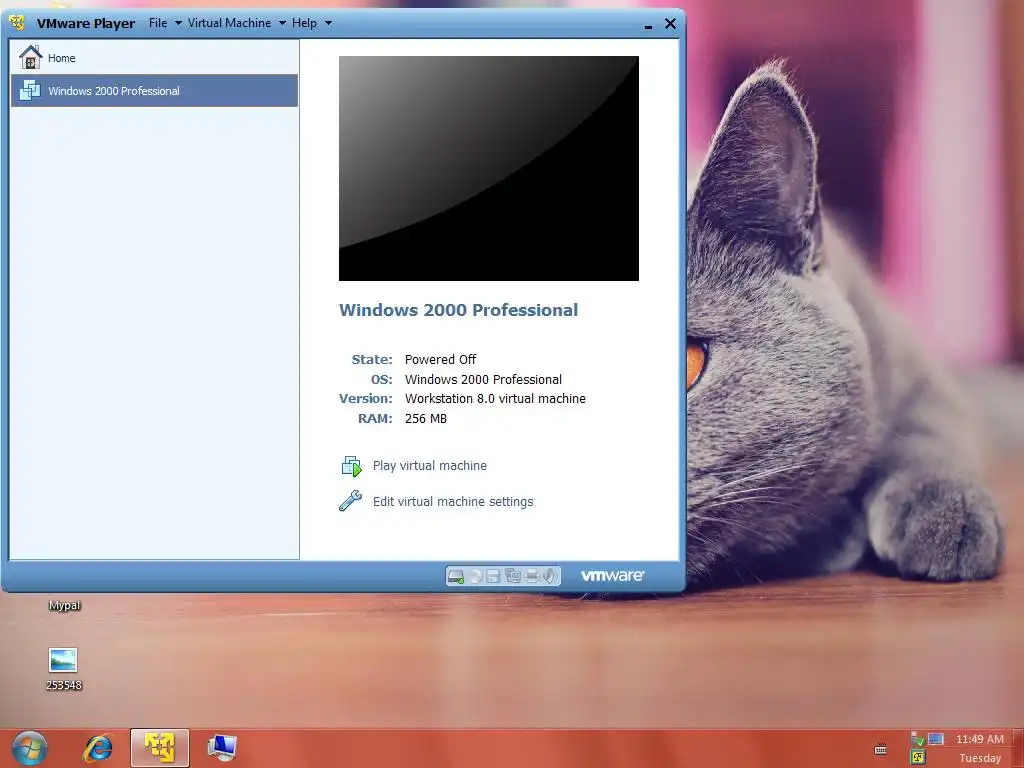Click the blue monitor tray icon

[936, 739]
